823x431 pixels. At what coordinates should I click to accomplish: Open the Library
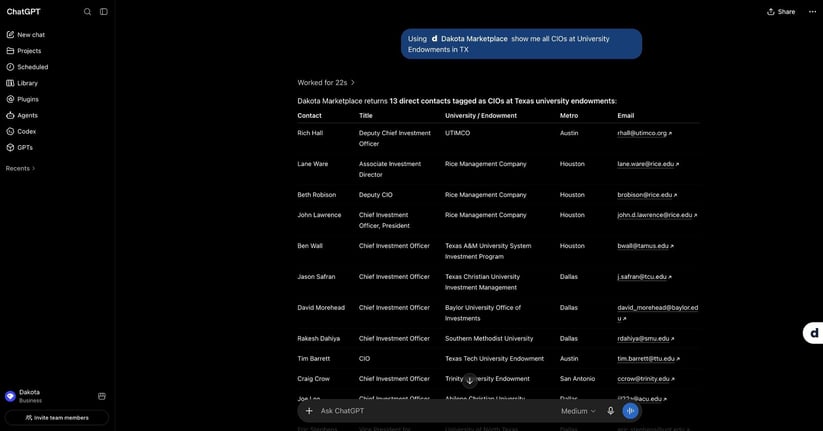point(22,83)
